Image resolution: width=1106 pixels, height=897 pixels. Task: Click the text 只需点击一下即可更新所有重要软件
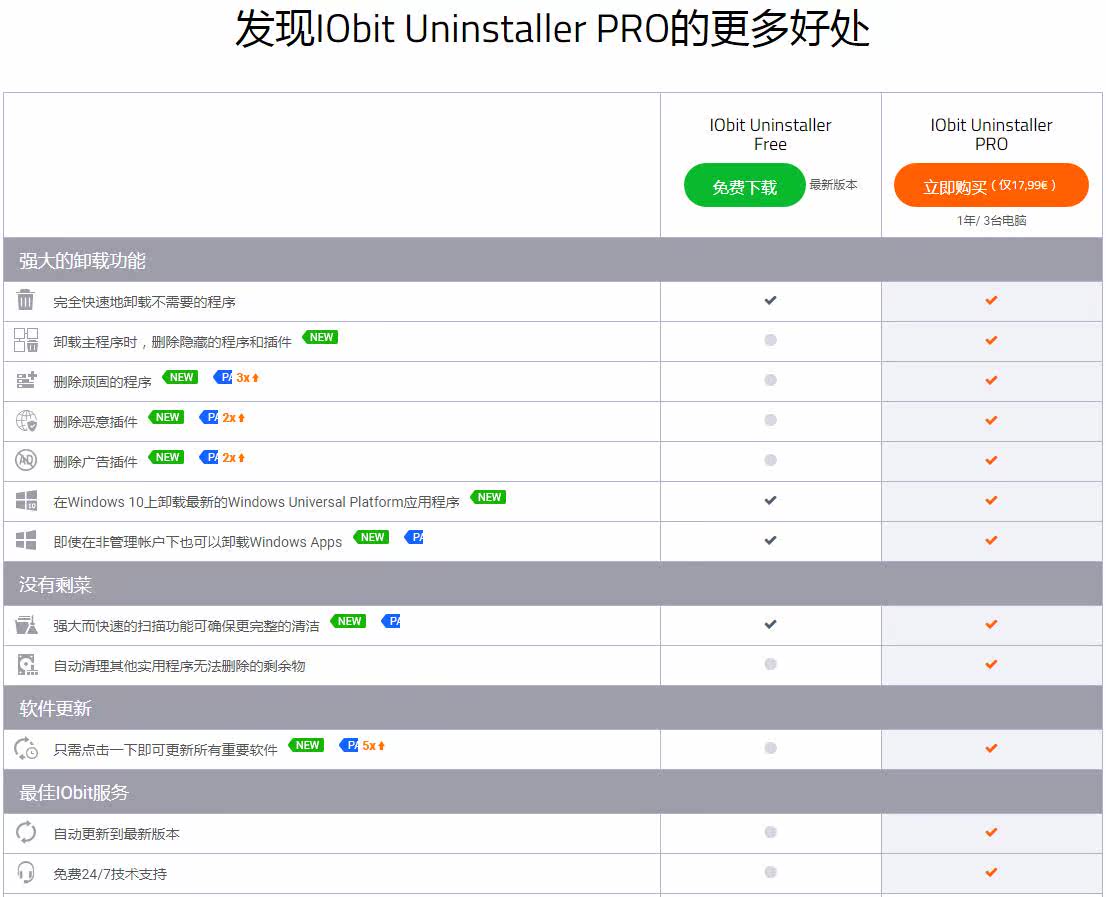click(x=165, y=750)
